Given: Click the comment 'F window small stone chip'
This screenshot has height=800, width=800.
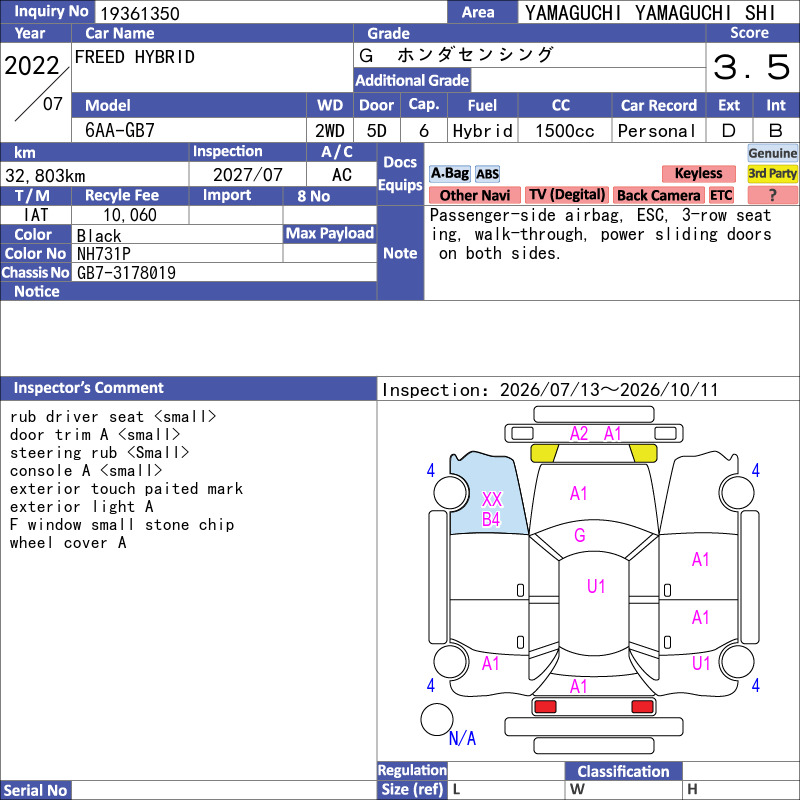Looking at the screenshot, I should (x=122, y=524).
